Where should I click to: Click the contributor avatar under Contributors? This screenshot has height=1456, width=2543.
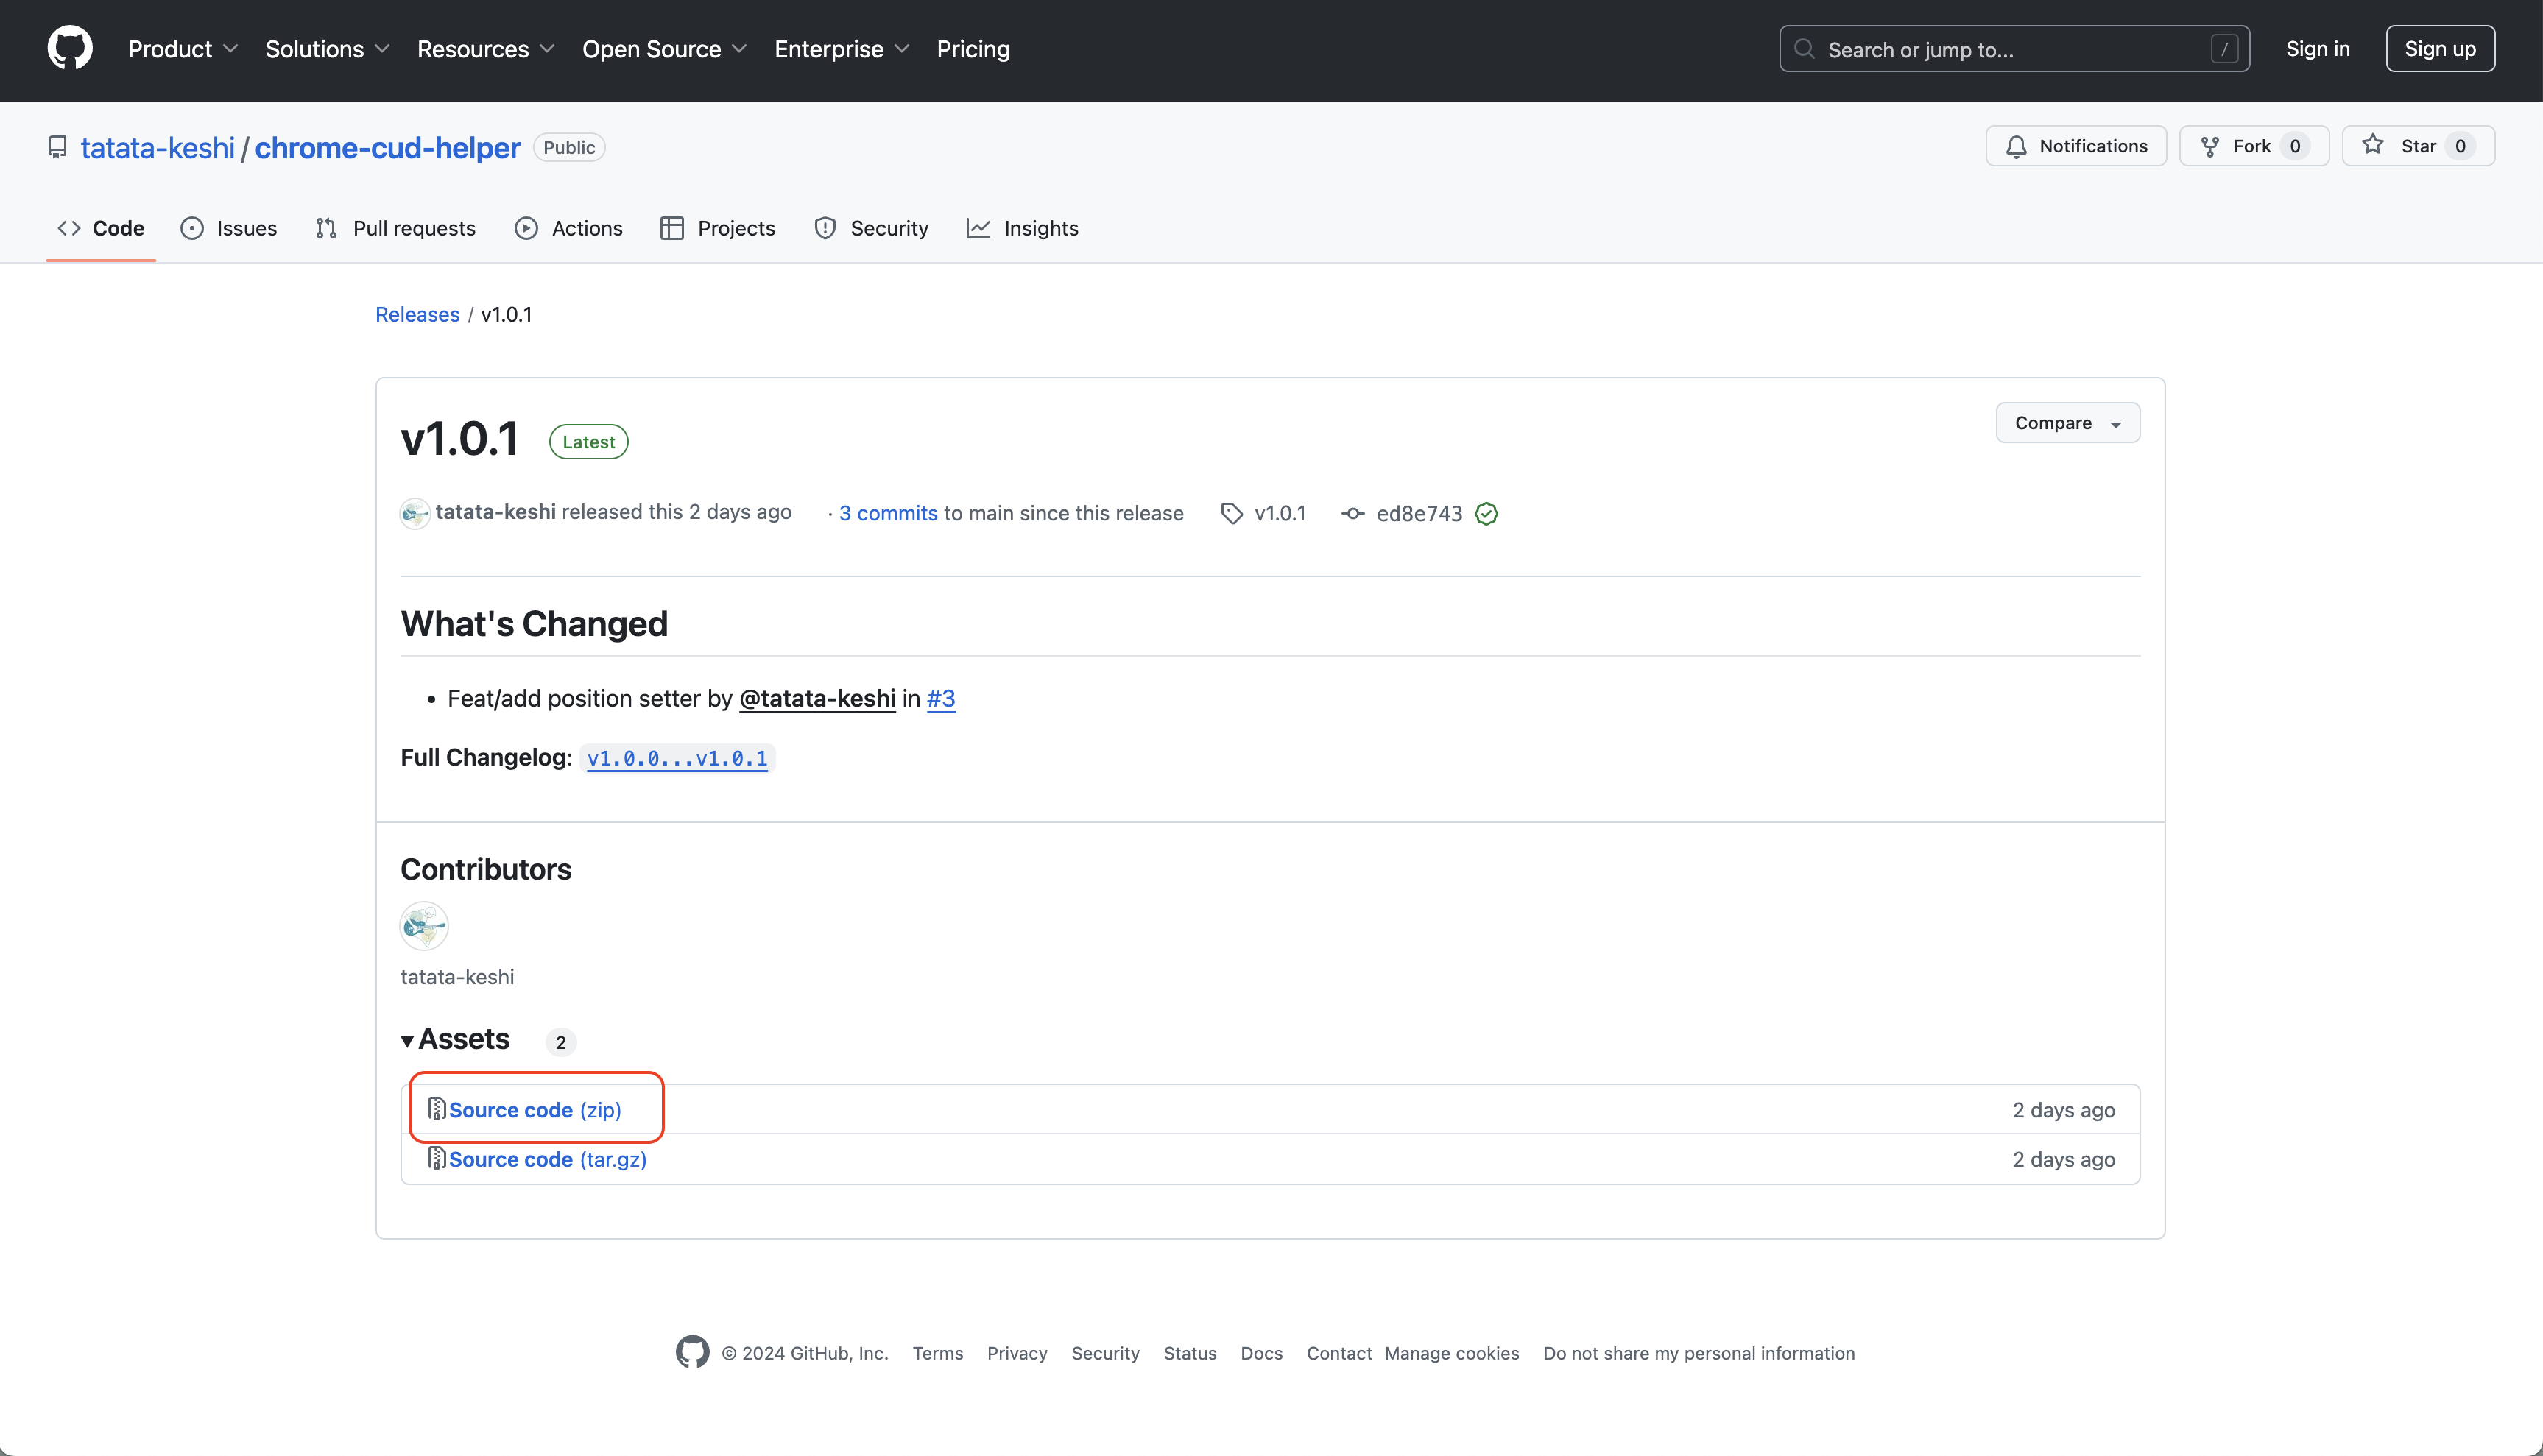424,926
